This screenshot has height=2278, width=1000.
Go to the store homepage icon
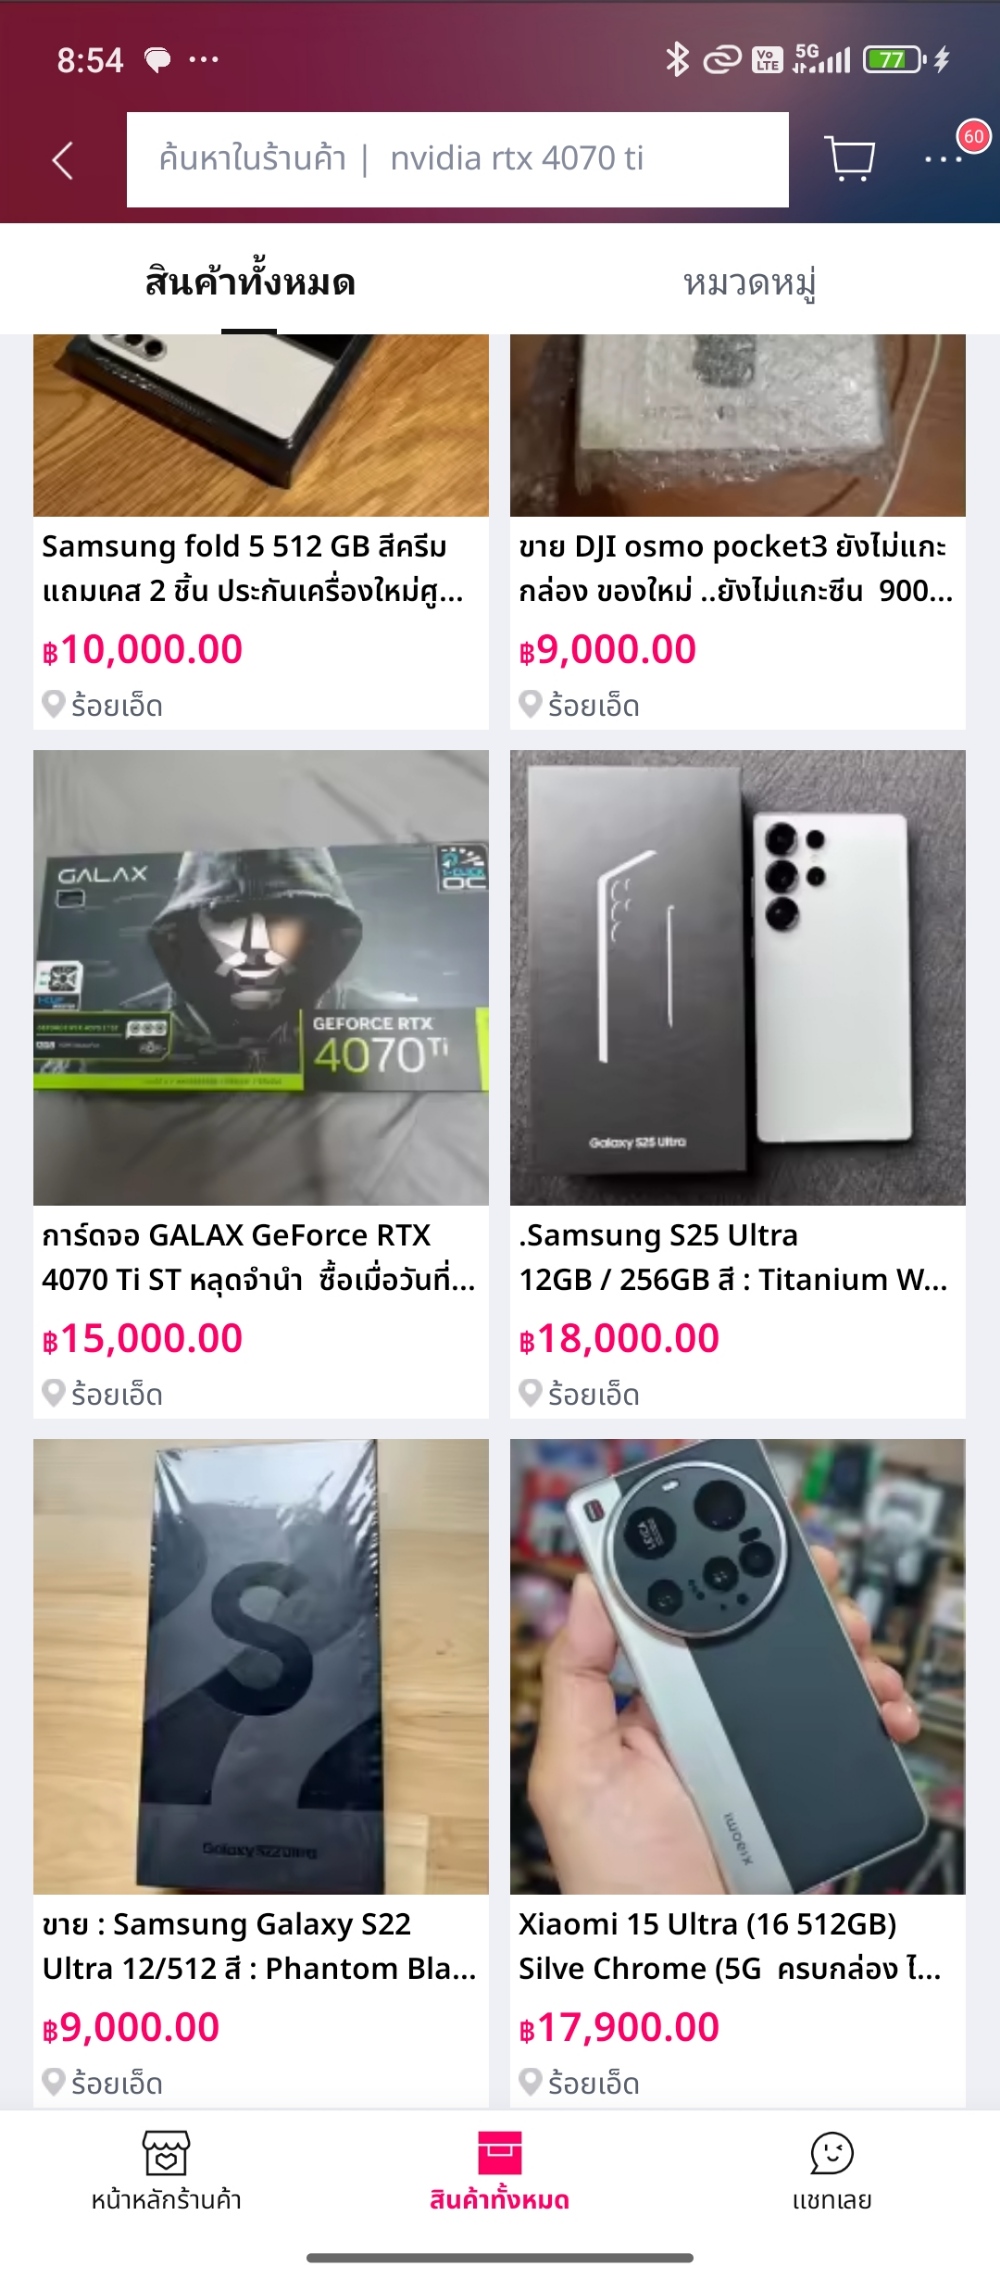pyautogui.click(x=166, y=2152)
